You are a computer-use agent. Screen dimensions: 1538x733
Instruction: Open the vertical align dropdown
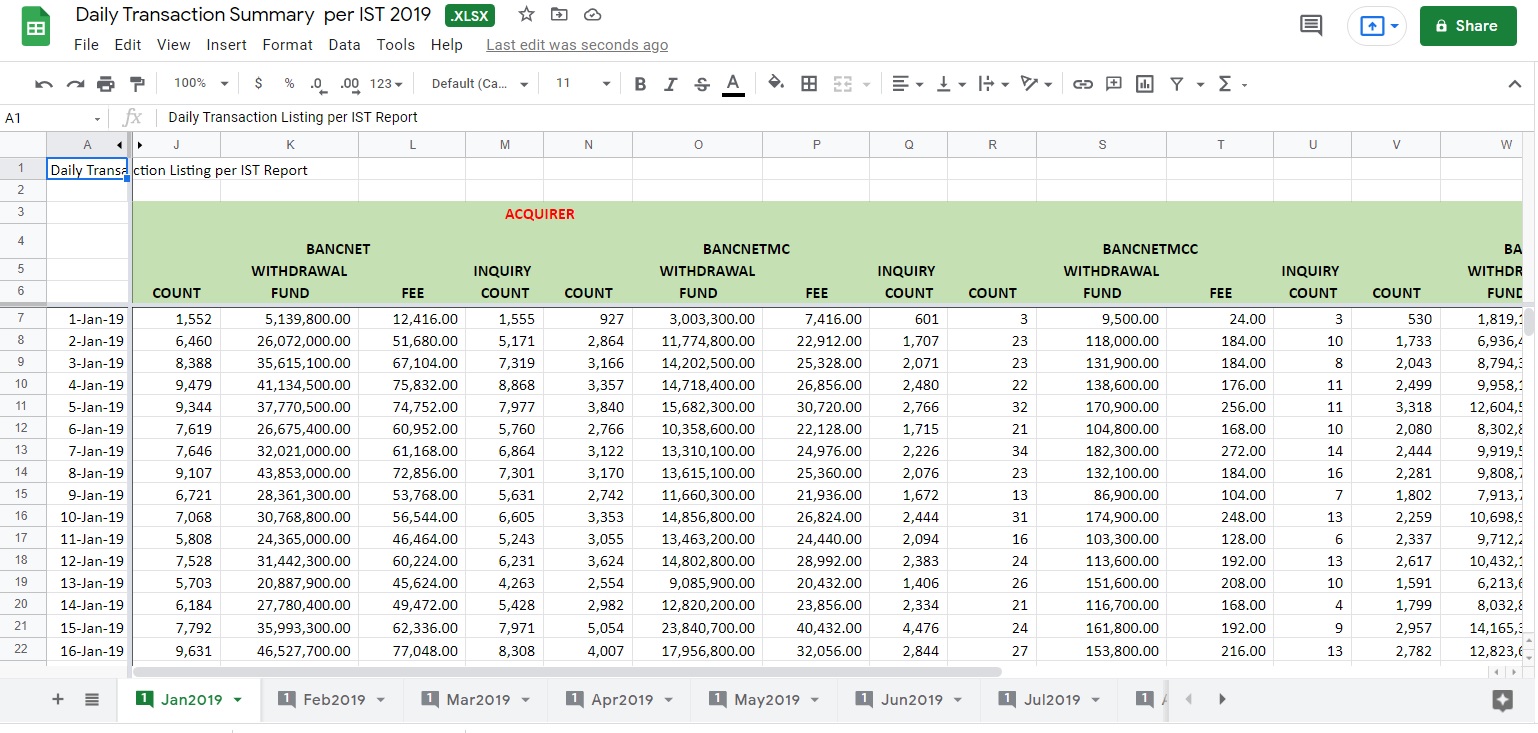pos(949,84)
